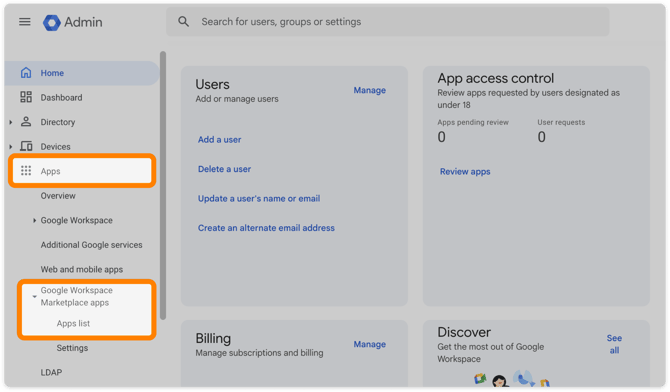670x392 pixels.
Task: Open Marketplace apps Settings
Action: pos(72,348)
